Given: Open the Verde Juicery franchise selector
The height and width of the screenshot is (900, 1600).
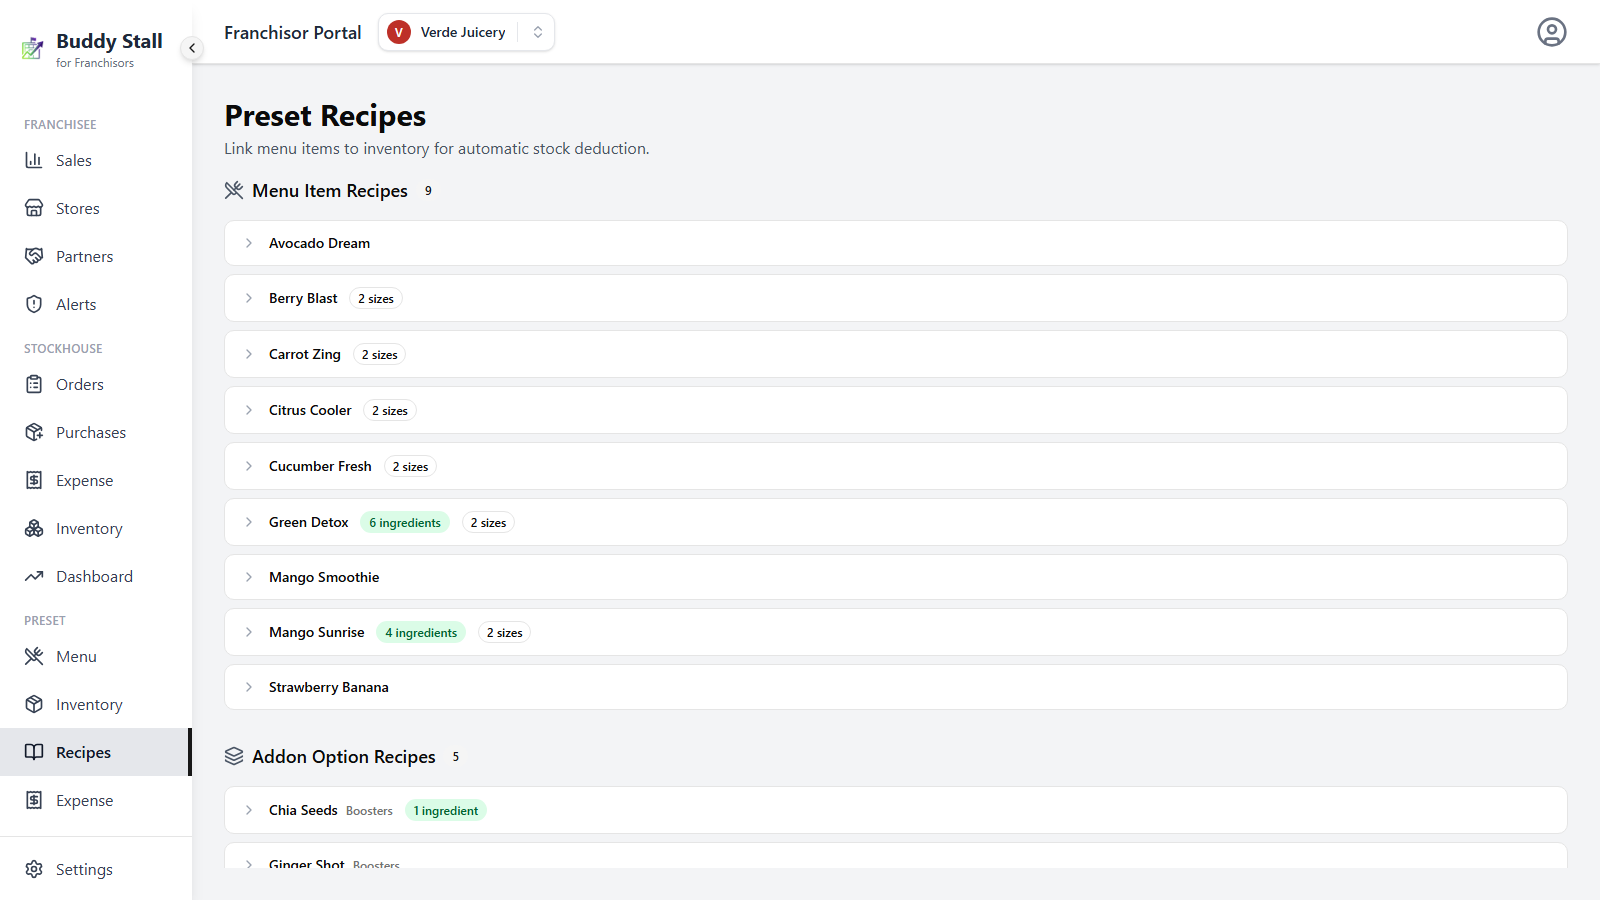Looking at the screenshot, I should (x=466, y=32).
